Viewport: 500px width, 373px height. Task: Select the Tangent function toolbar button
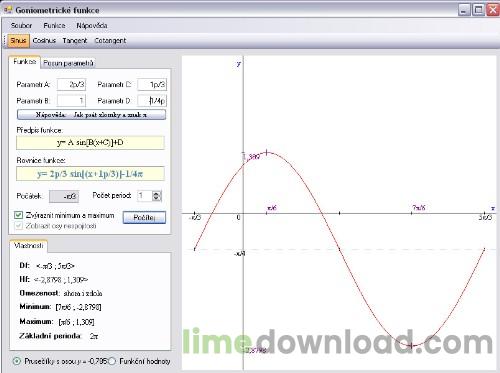(75, 40)
